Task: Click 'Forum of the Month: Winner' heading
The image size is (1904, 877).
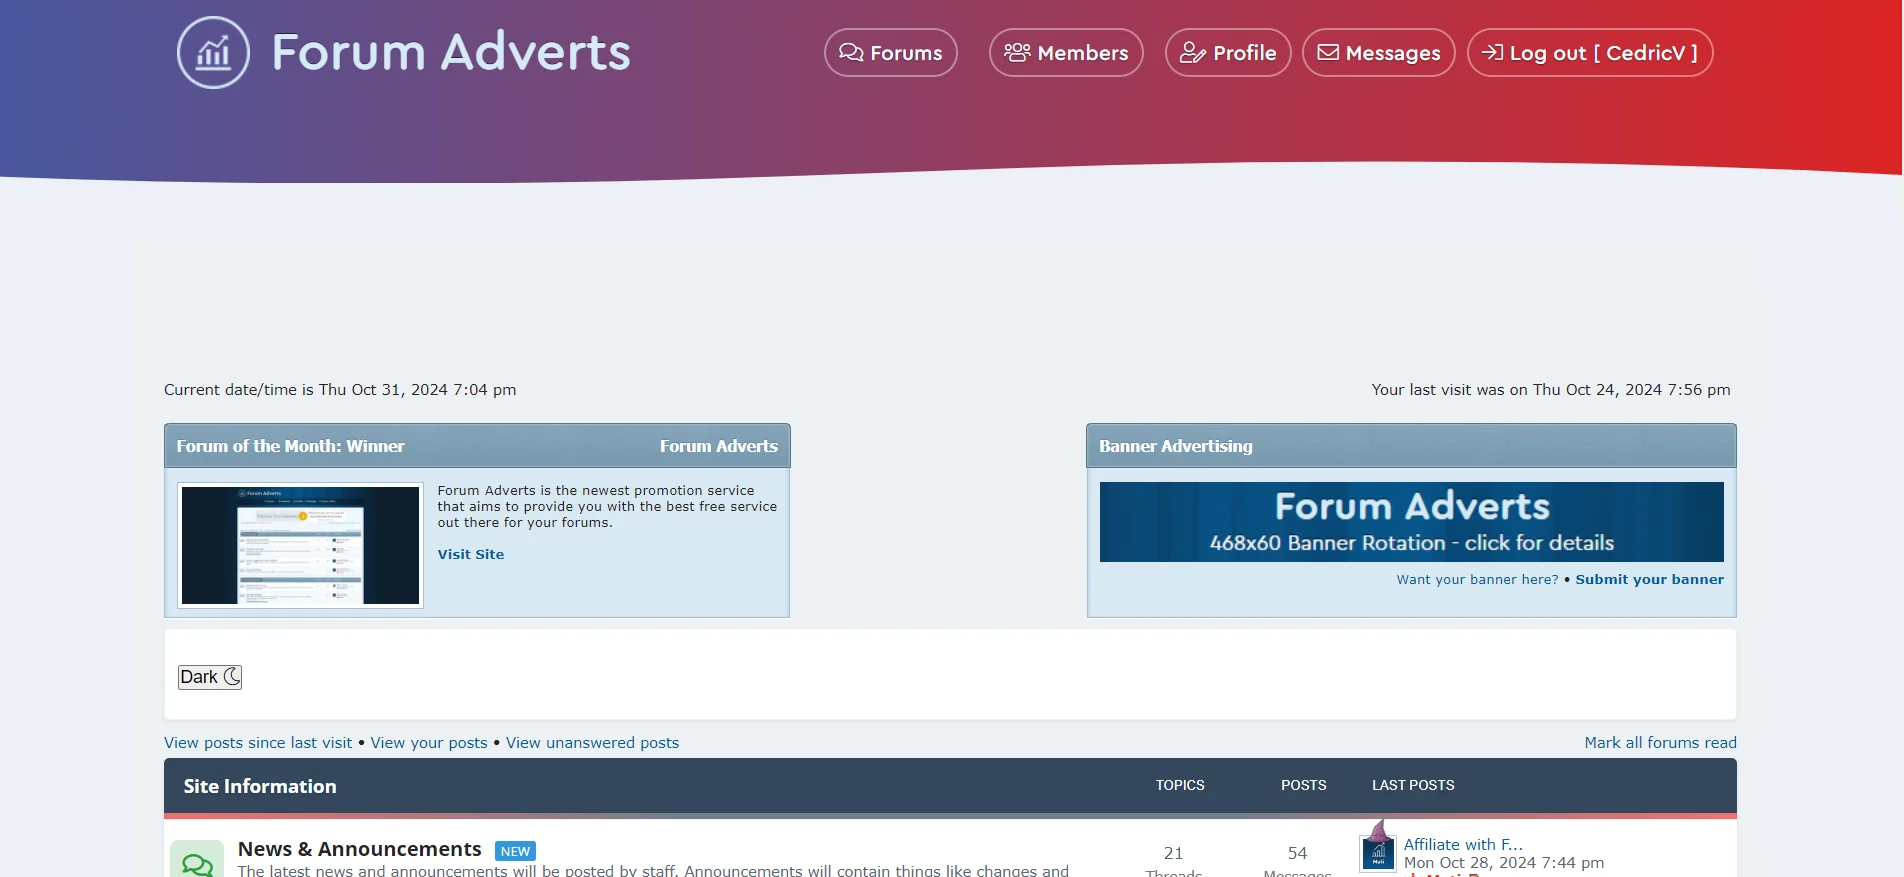Action: [x=290, y=446]
